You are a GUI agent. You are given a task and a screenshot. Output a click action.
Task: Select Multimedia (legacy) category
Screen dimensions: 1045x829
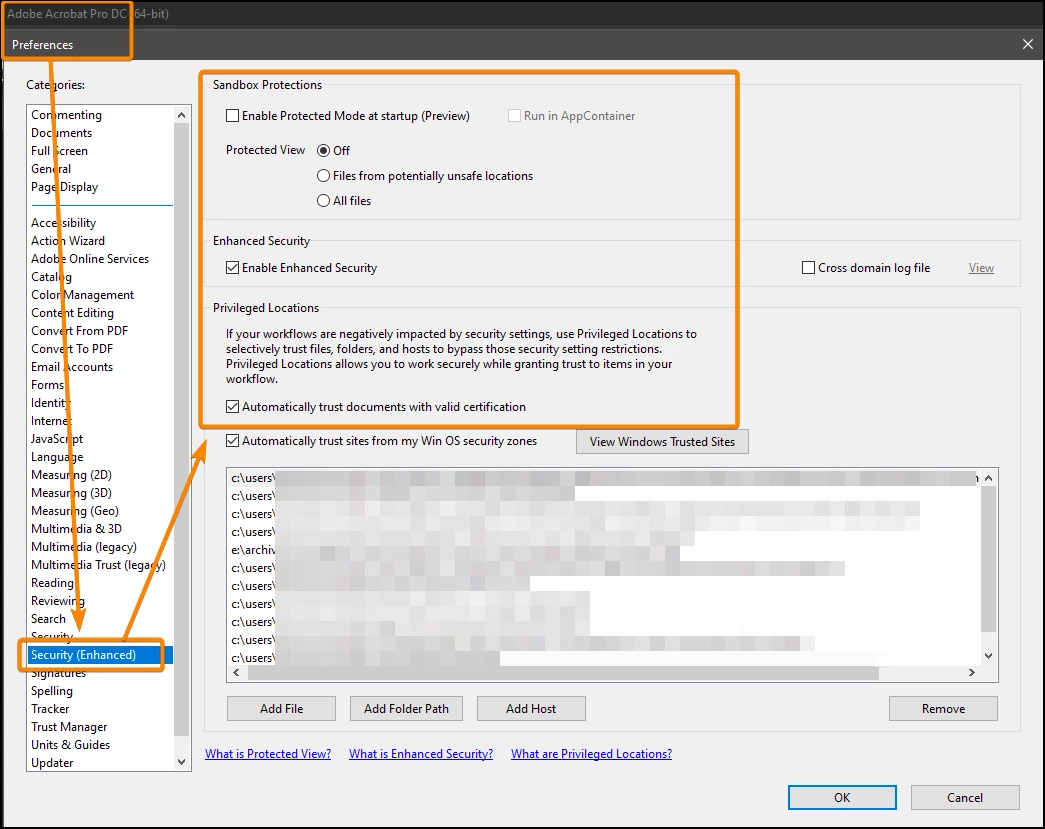pyautogui.click(x=84, y=546)
